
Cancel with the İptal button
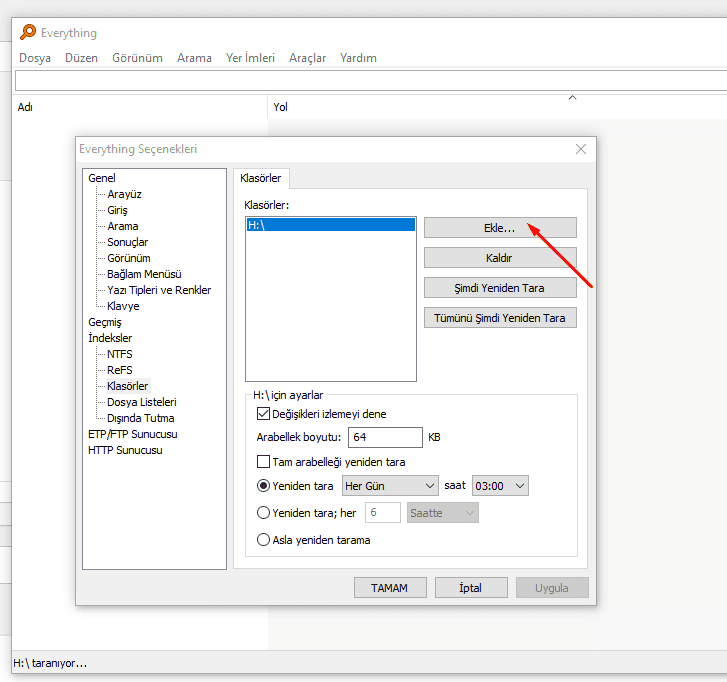pyautogui.click(x=471, y=588)
